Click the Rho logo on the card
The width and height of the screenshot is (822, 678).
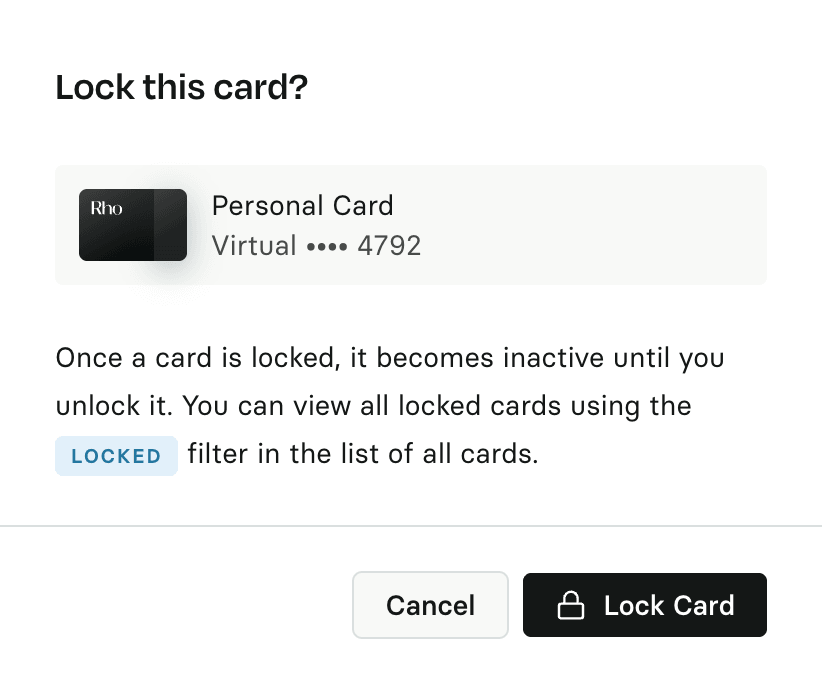tap(106, 209)
